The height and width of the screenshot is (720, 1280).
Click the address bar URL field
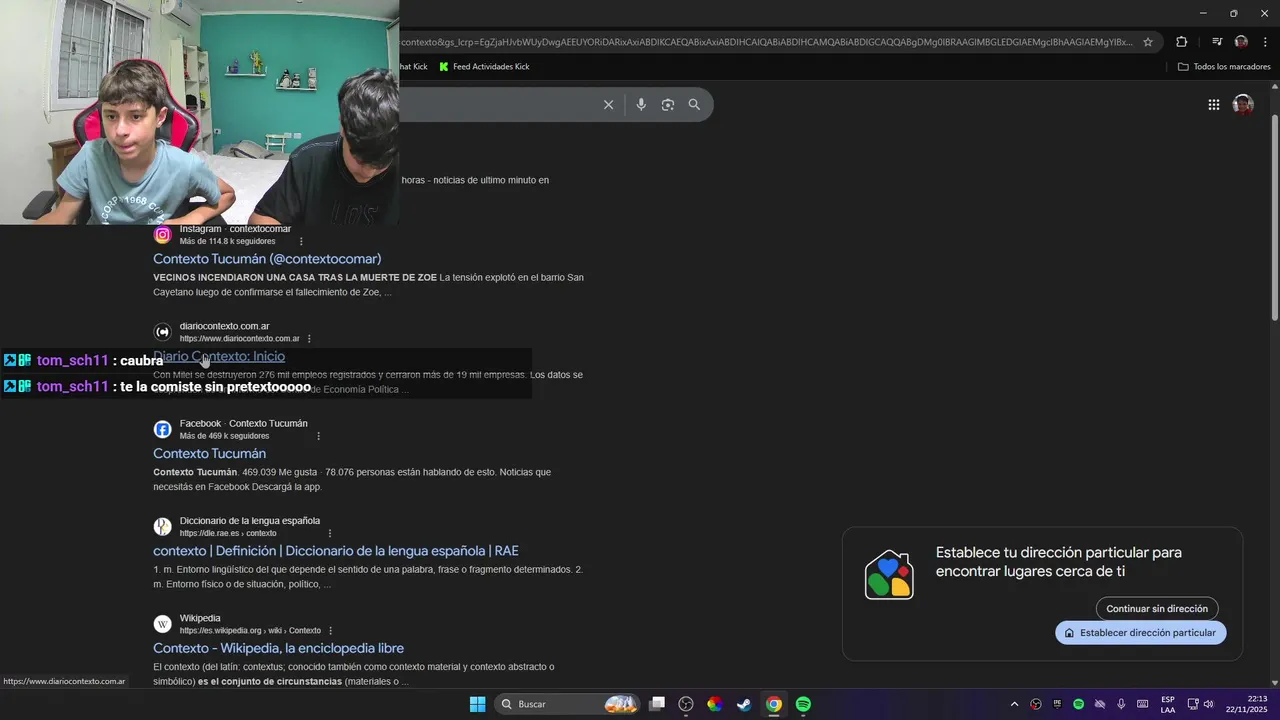(765, 42)
